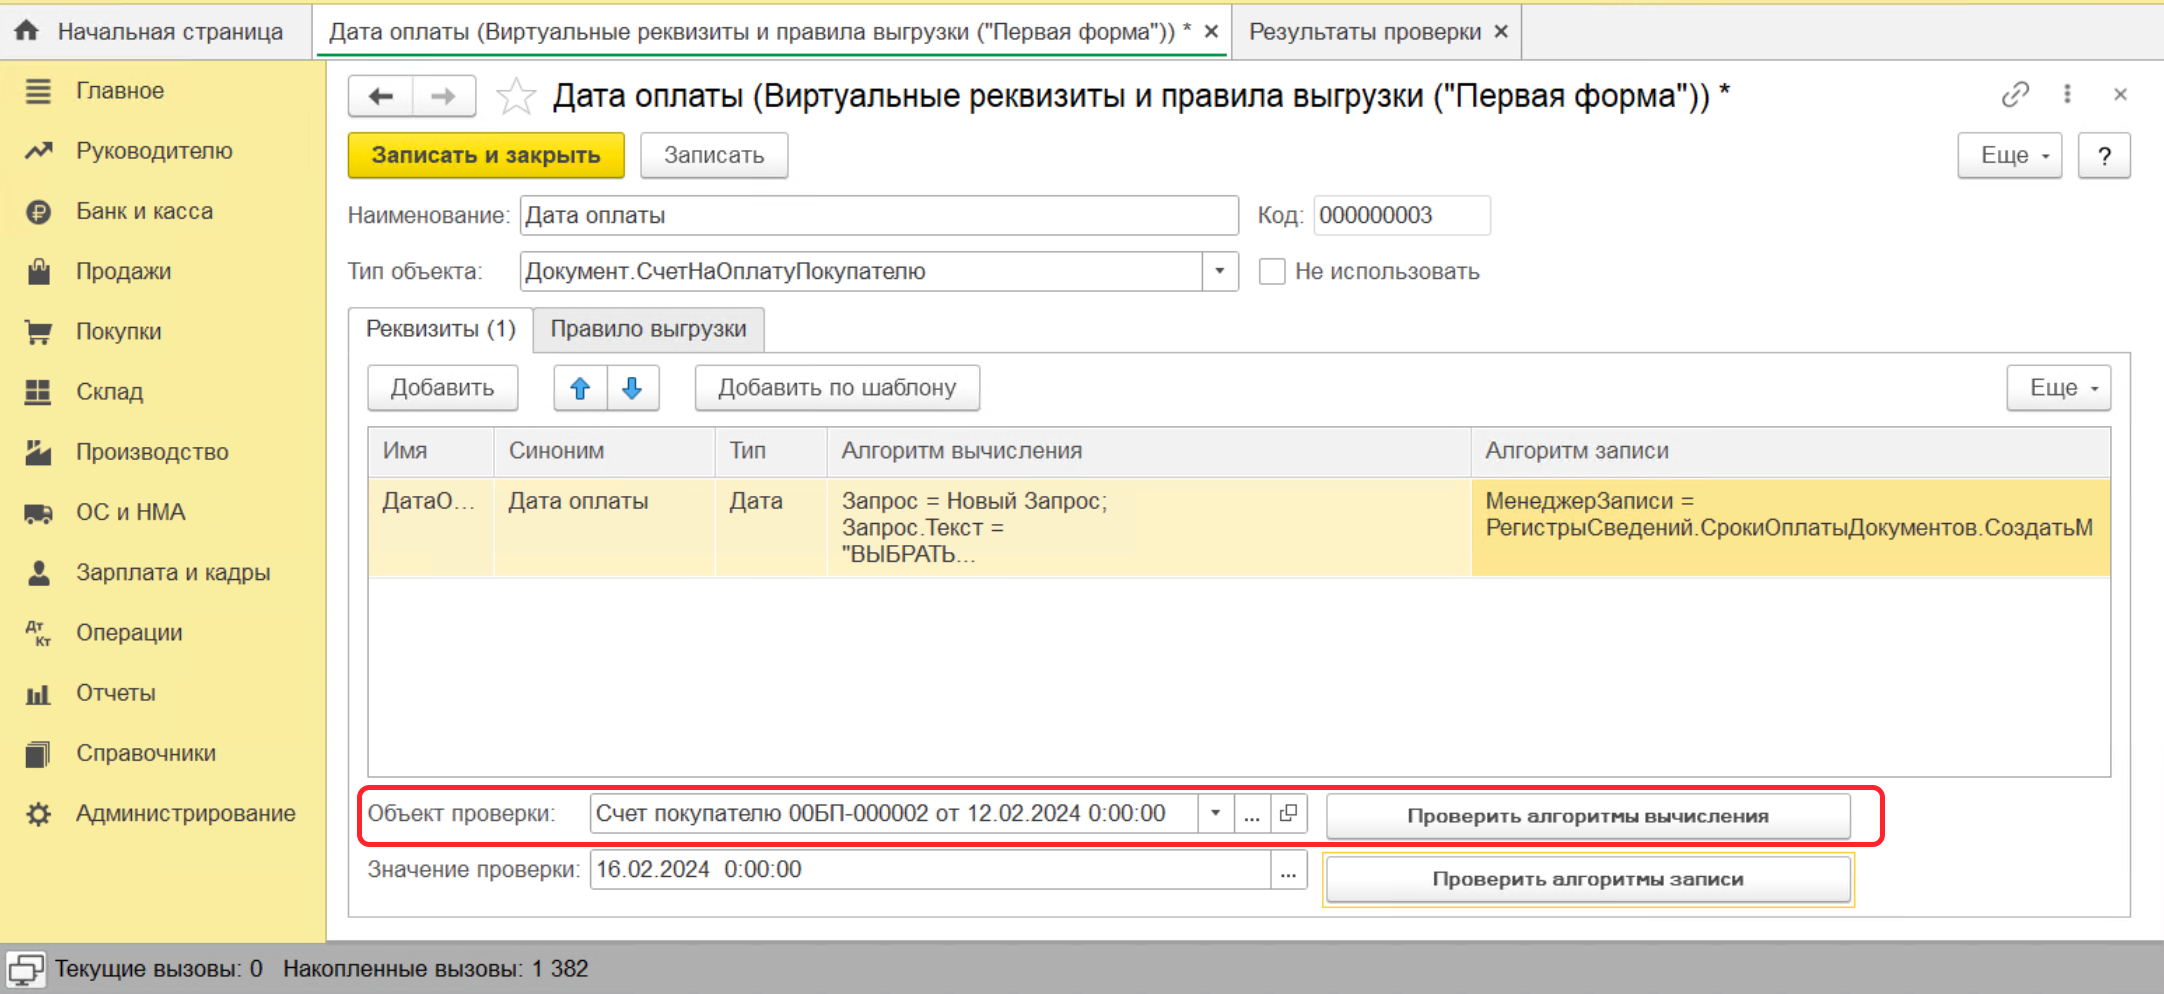Close the Результаты проверки tab
2164x994 pixels.
(x=1501, y=31)
